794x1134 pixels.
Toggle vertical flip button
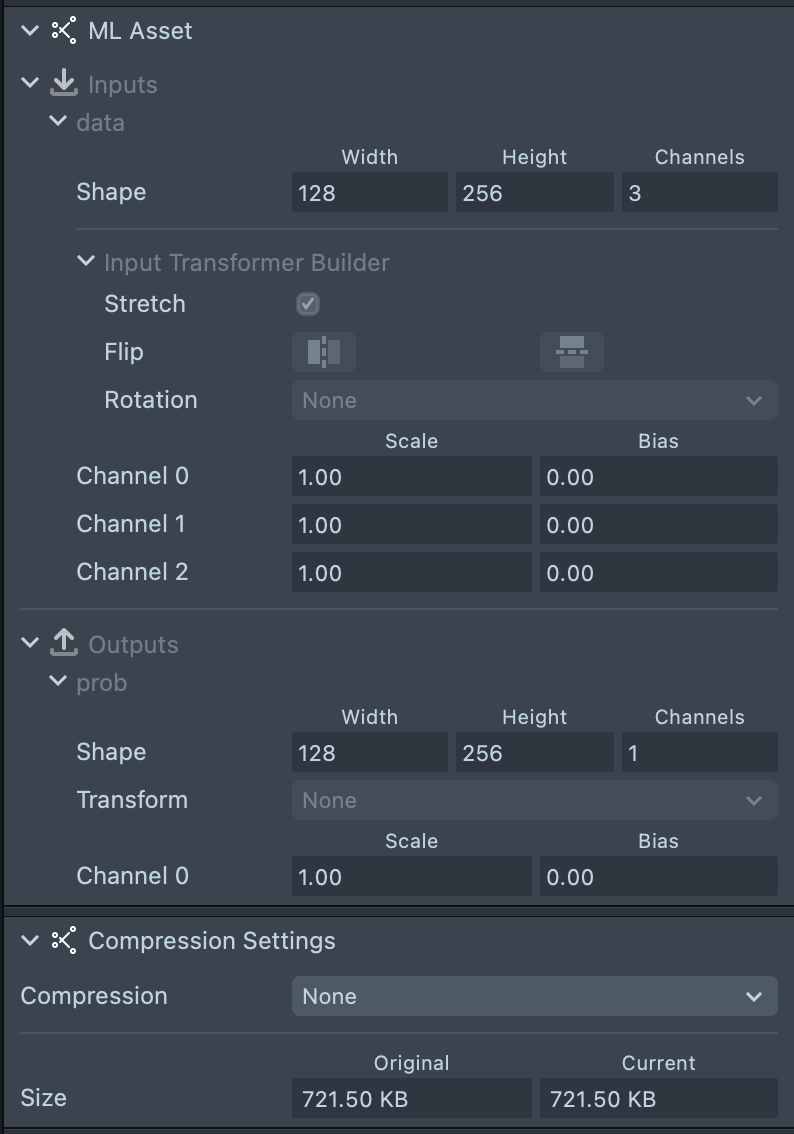coord(571,352)
